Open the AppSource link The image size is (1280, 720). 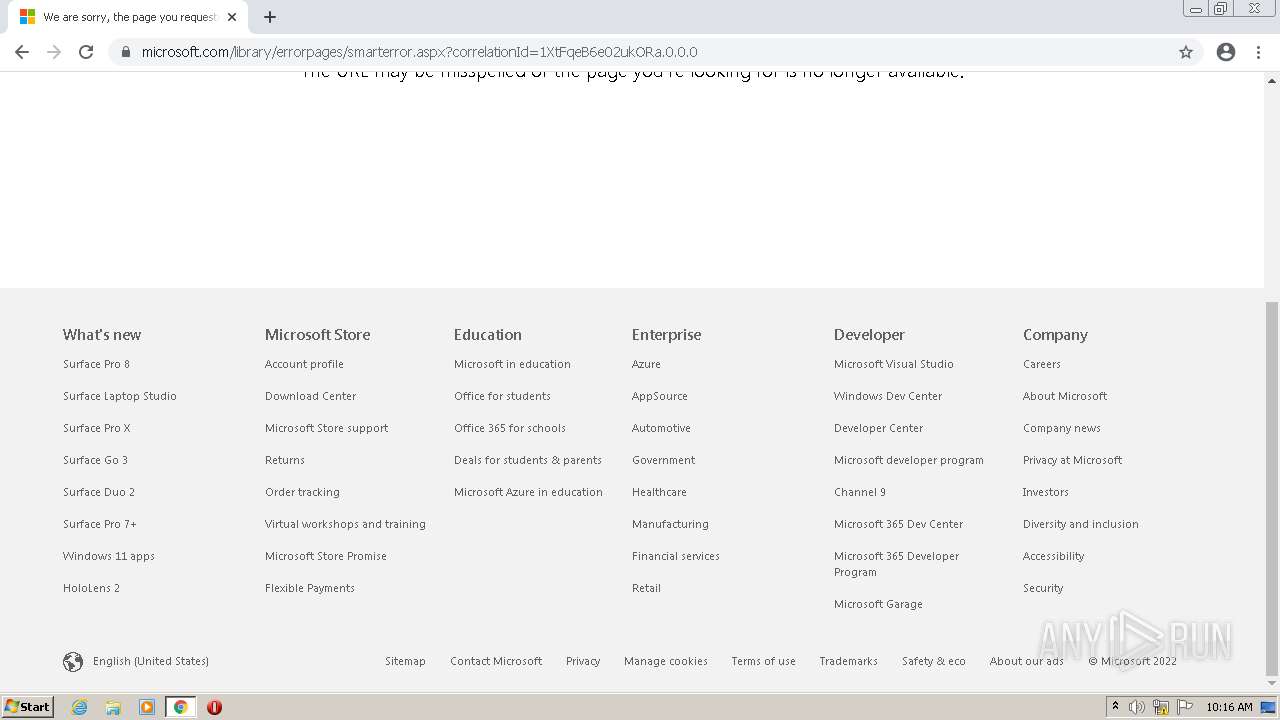[660, 396]
